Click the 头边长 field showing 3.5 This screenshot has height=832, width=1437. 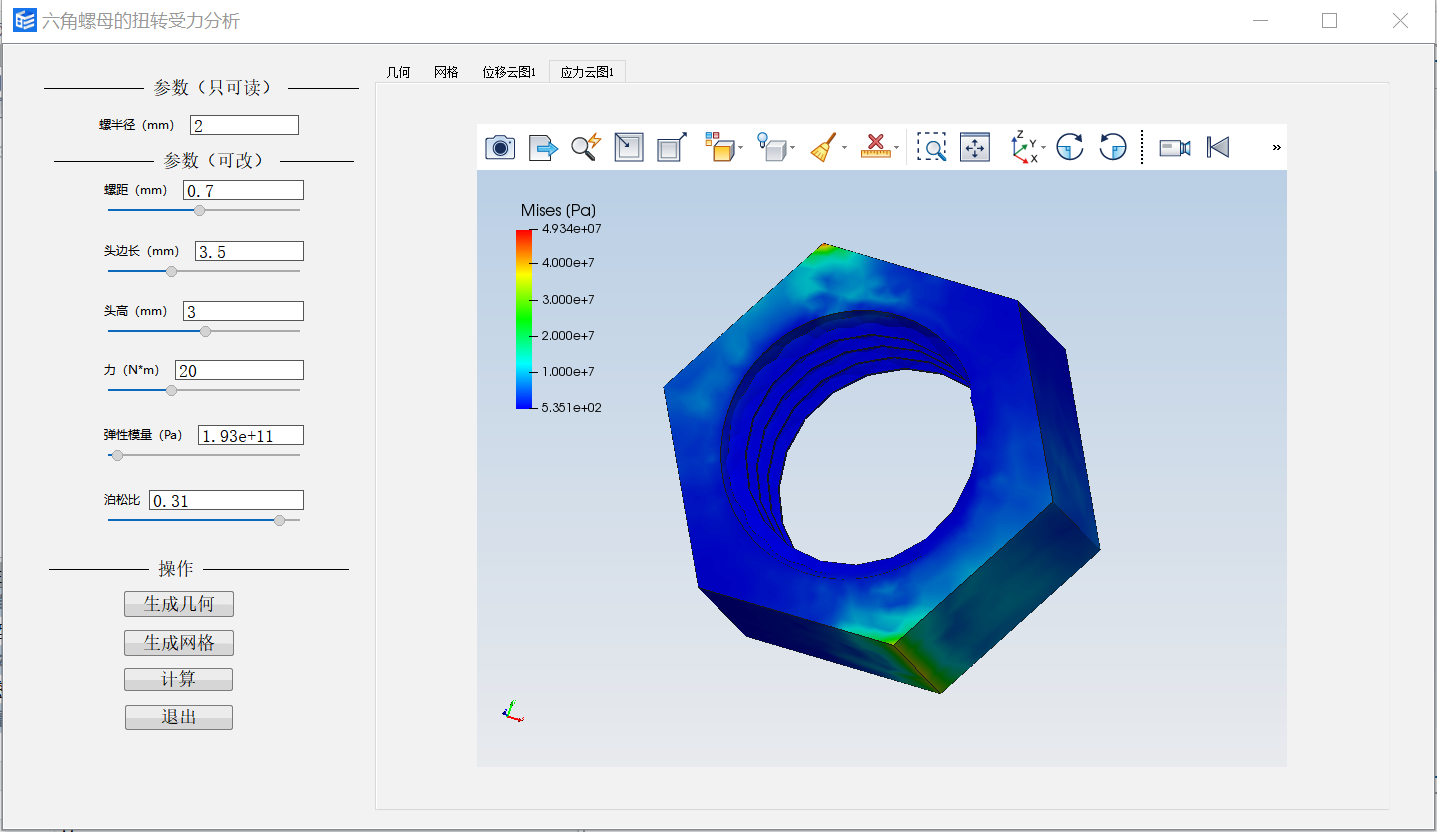tap(249, 251)
